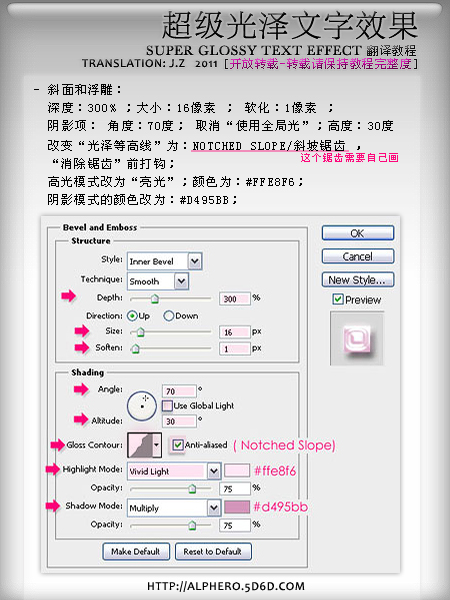Click the Soften slider handle

click(x=135, y=348)
